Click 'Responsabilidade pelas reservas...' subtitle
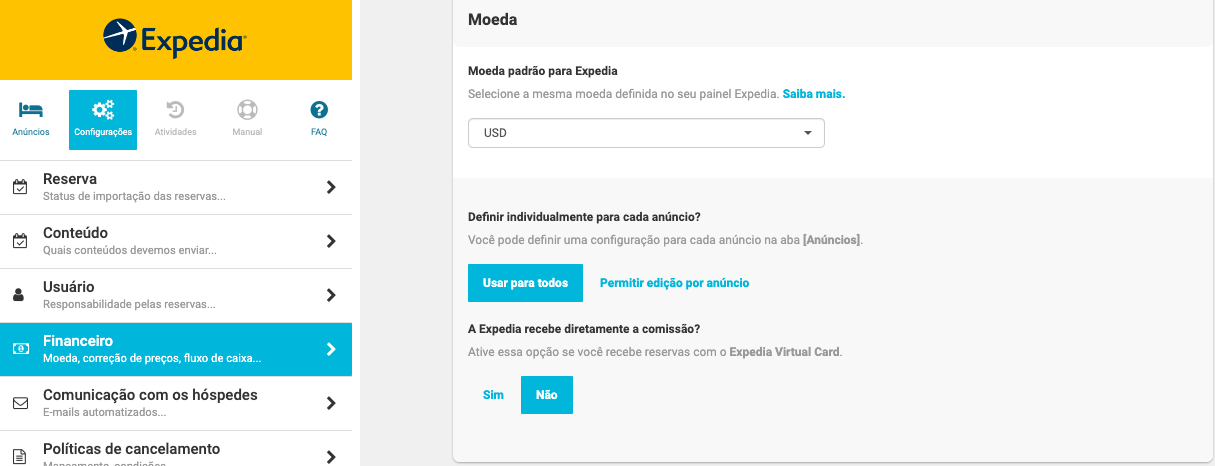Screen dimensions: 1215x466 (x=129, y=304)
